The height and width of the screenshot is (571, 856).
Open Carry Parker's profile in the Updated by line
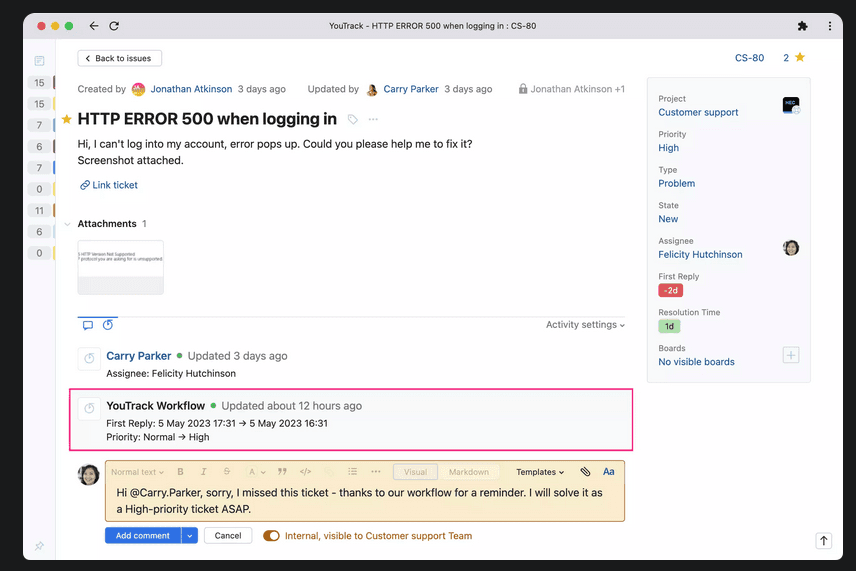(x=411, y=89)
